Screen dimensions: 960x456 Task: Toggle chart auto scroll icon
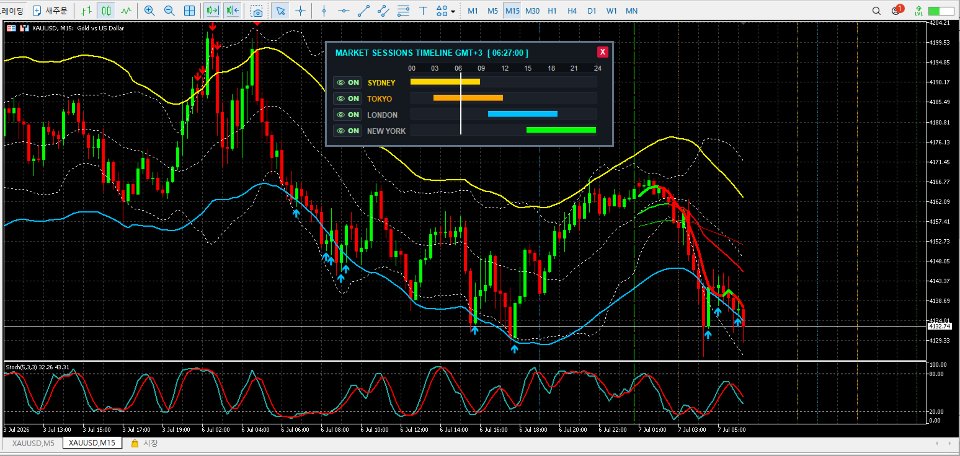tap(212, 10)
